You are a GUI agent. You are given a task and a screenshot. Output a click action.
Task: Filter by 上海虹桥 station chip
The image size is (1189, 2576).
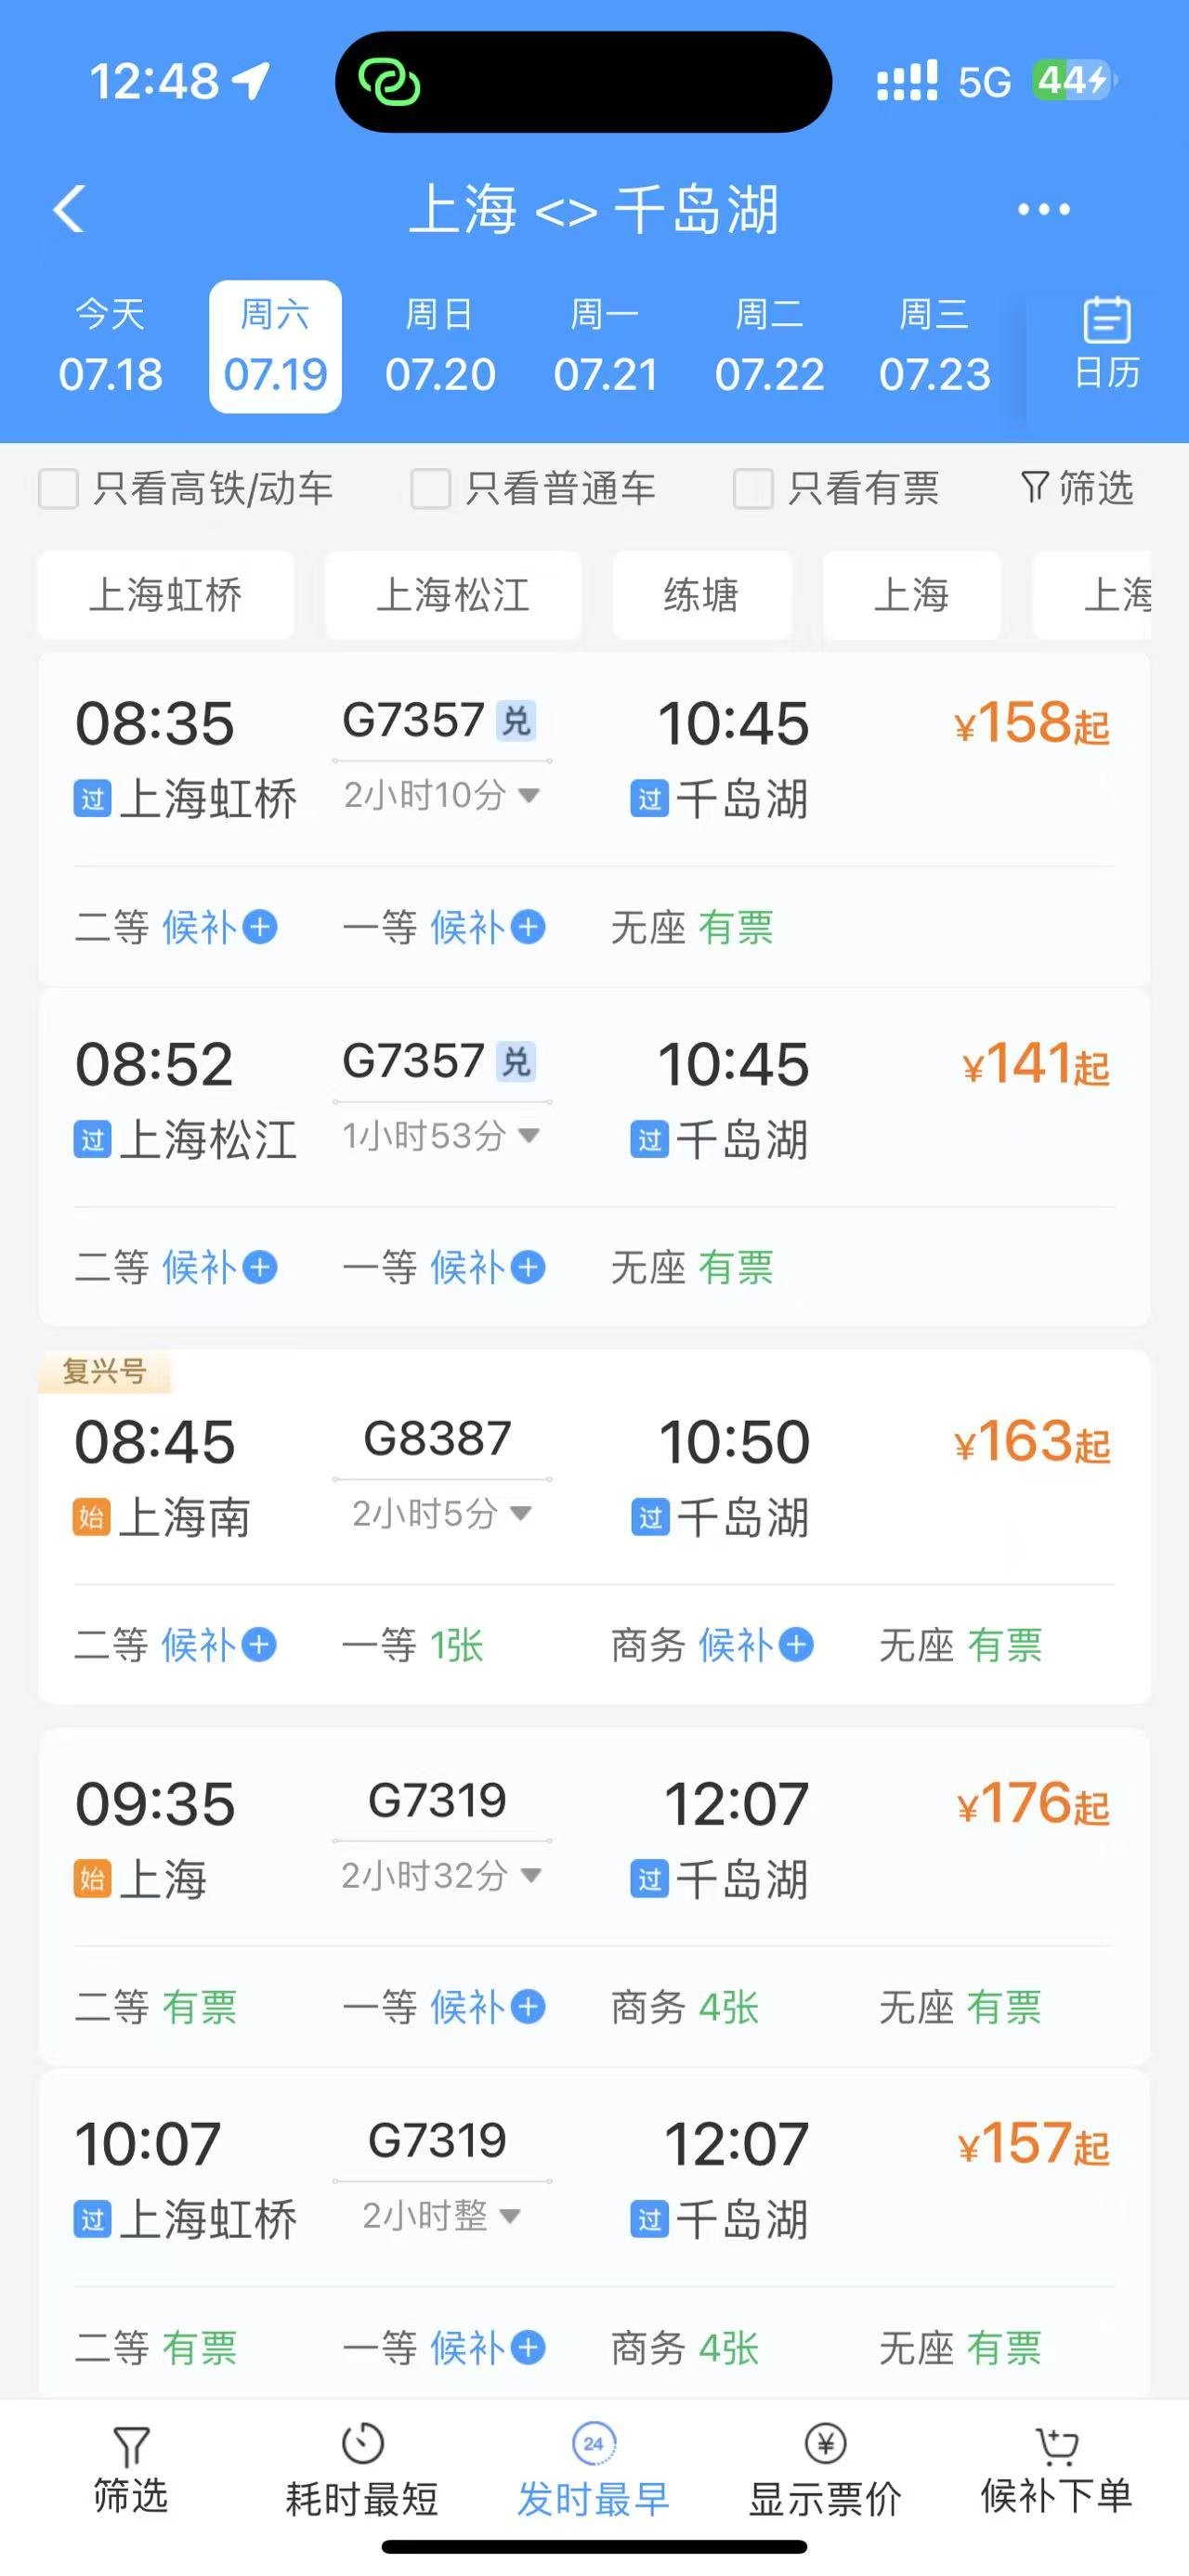click(166, 595)
